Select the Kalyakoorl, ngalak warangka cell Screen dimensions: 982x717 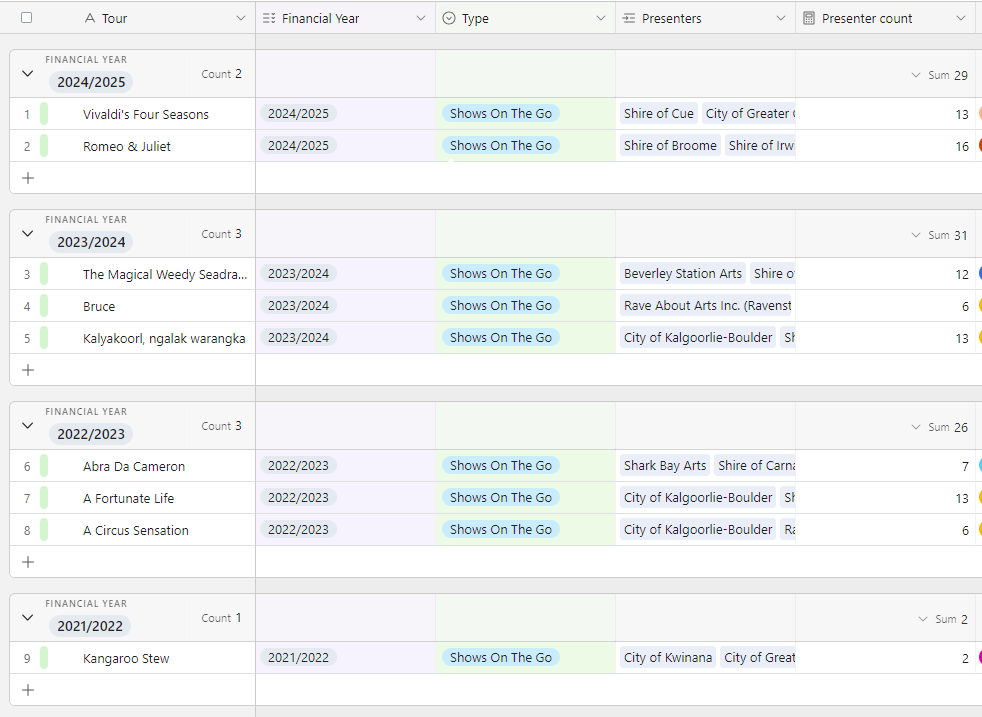coord(164,338)
